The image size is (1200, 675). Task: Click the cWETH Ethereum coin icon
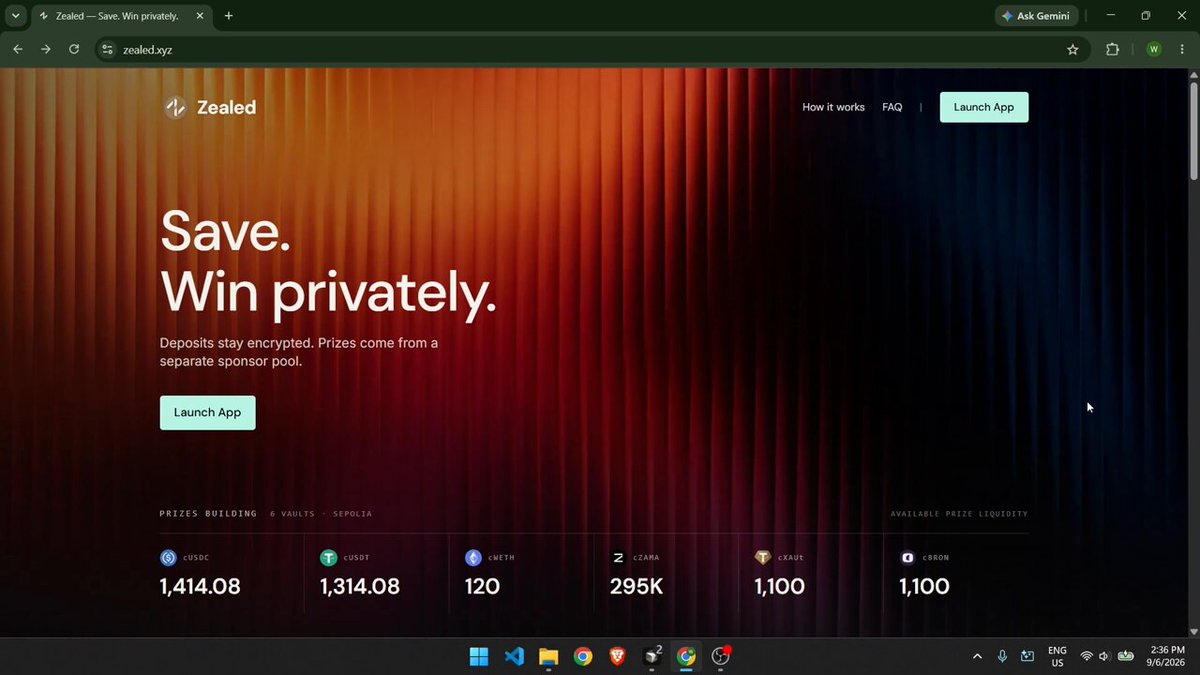tap(473, 558)
